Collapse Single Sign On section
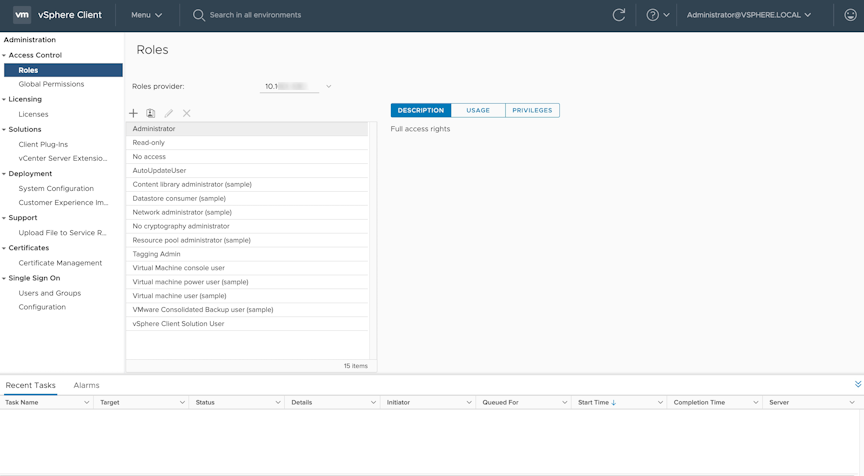Viewport: 864px width, 476px height. (x=4, y=278)
